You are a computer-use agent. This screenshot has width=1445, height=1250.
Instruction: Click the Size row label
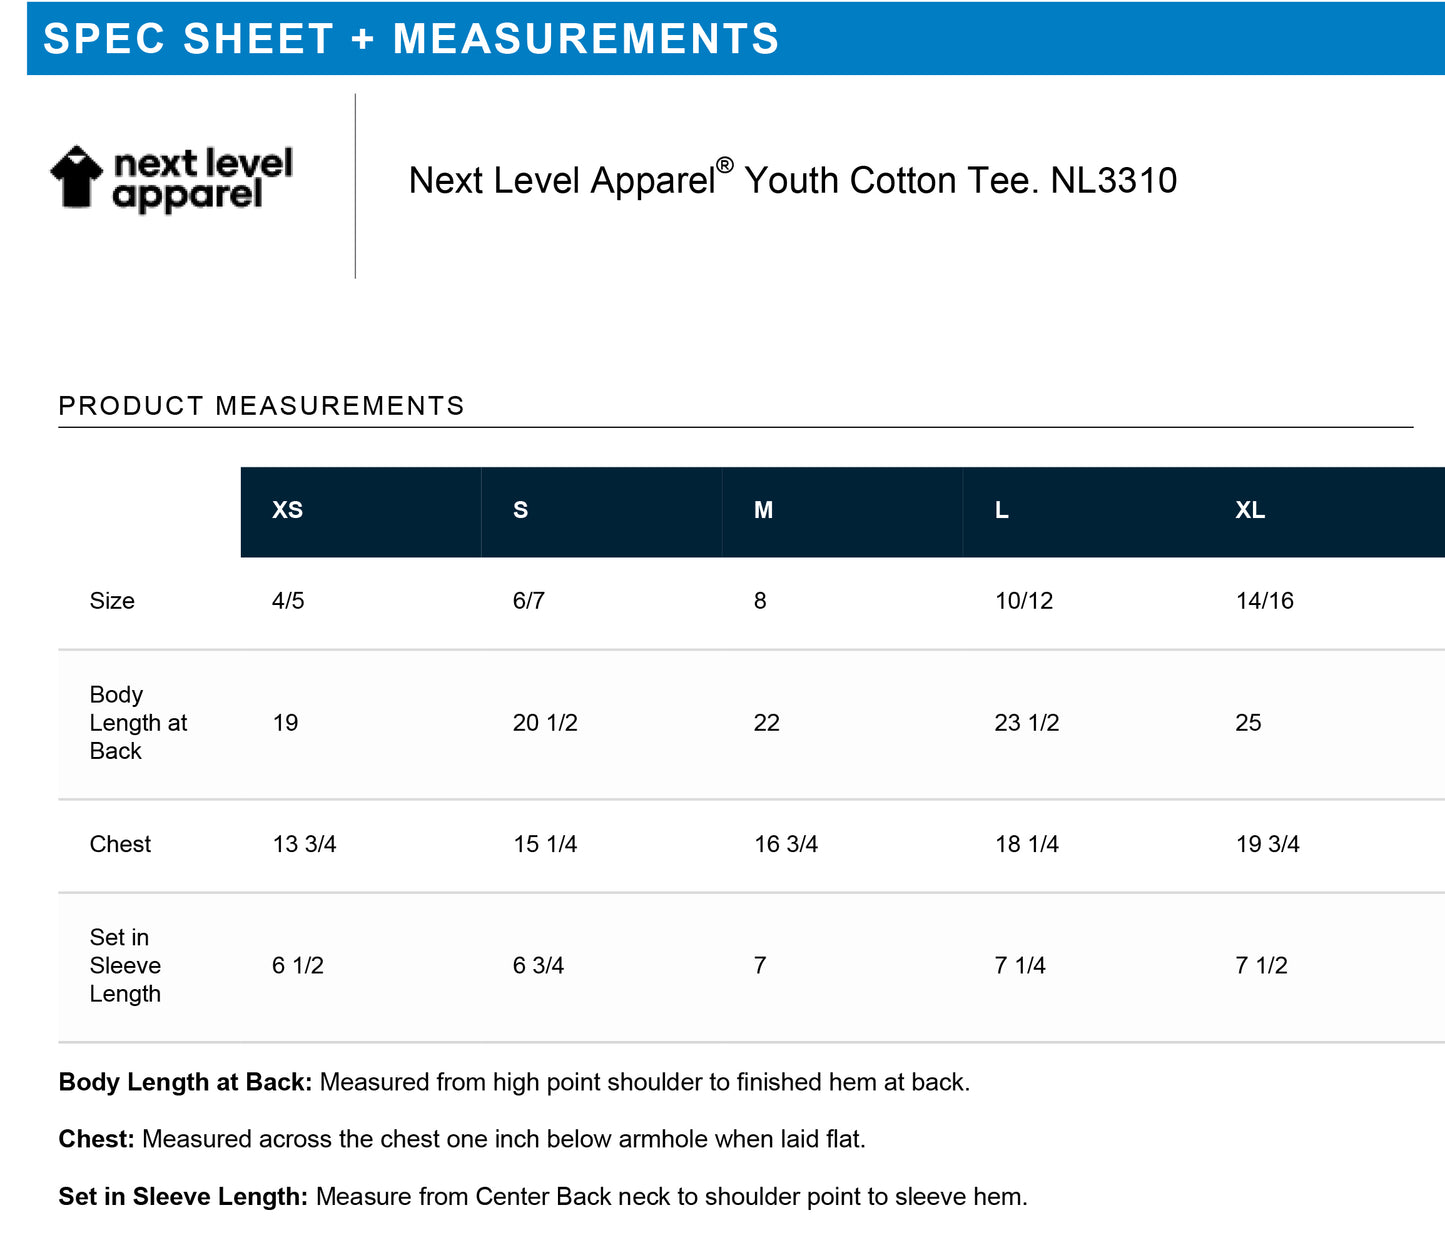point(112,601)
